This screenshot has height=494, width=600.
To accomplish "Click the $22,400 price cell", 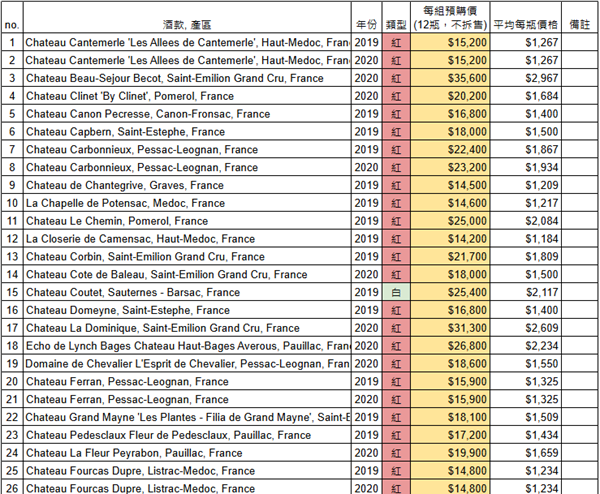I will tap(450, 150).
